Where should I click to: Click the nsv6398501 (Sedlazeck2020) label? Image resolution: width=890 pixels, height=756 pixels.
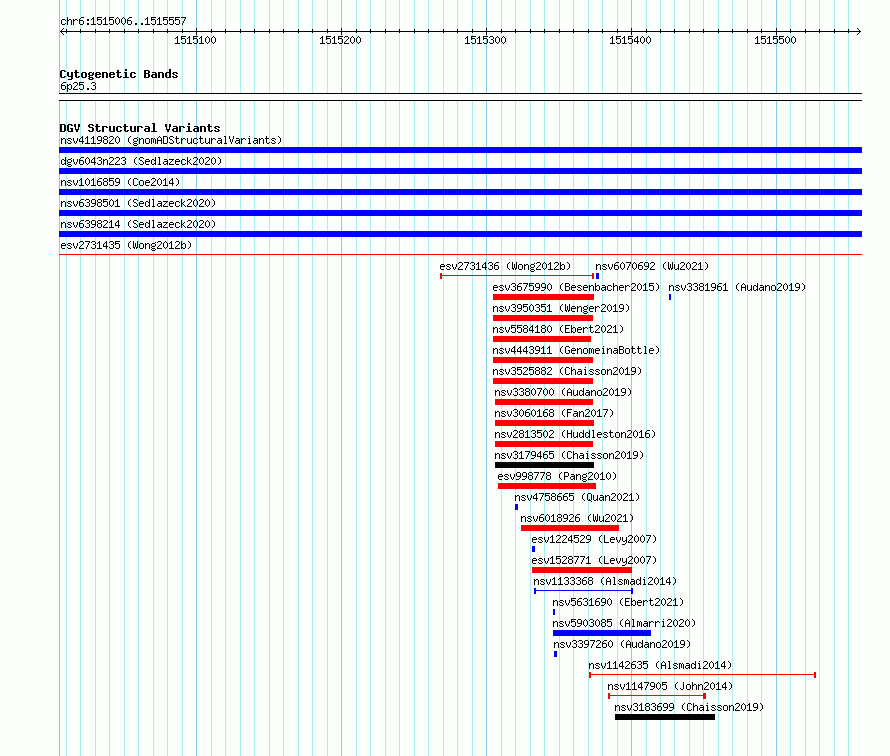point(138,203)
